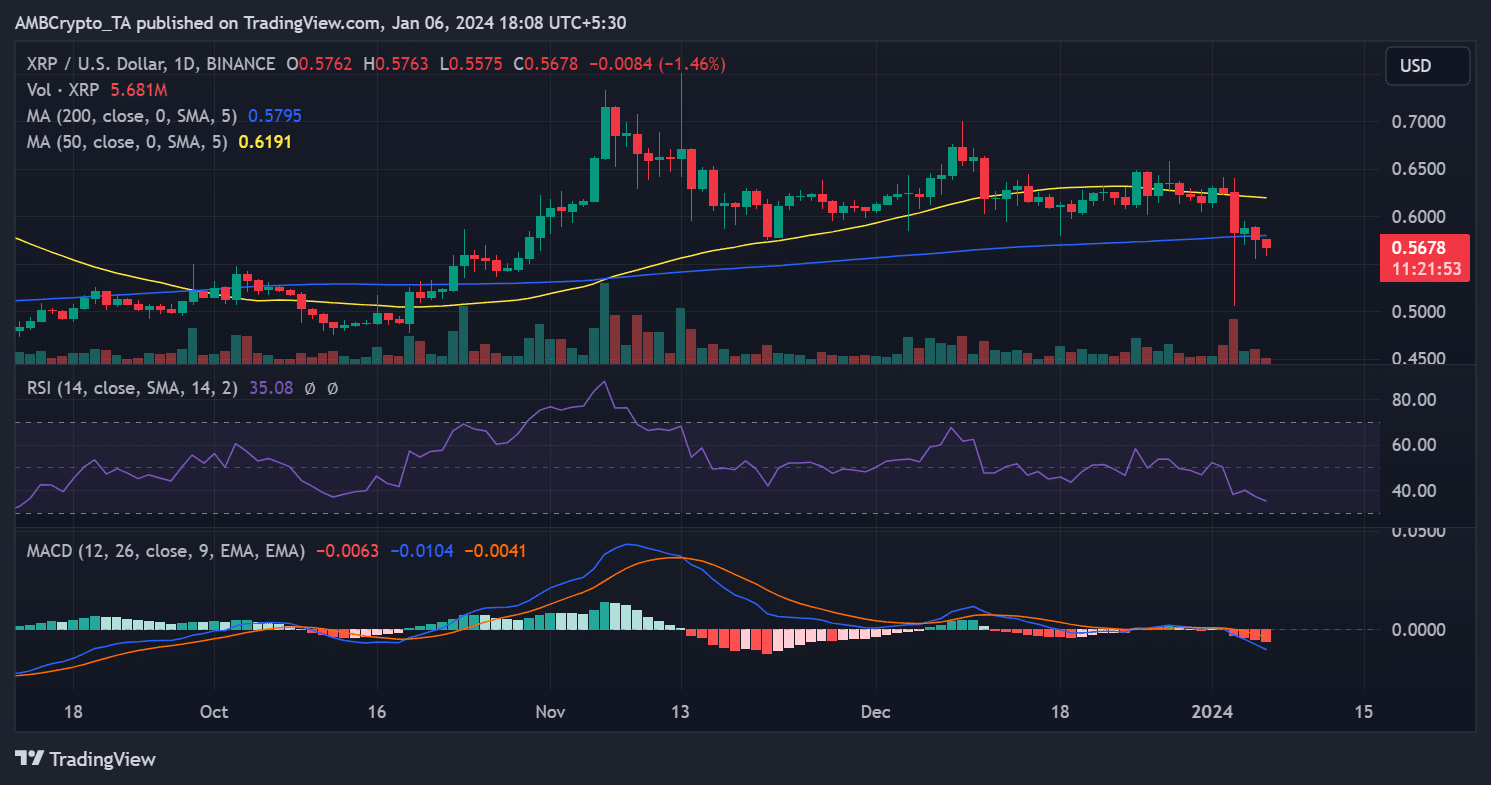
Task: Click the TradingView logo icon
Action: [x=27, y=760]
